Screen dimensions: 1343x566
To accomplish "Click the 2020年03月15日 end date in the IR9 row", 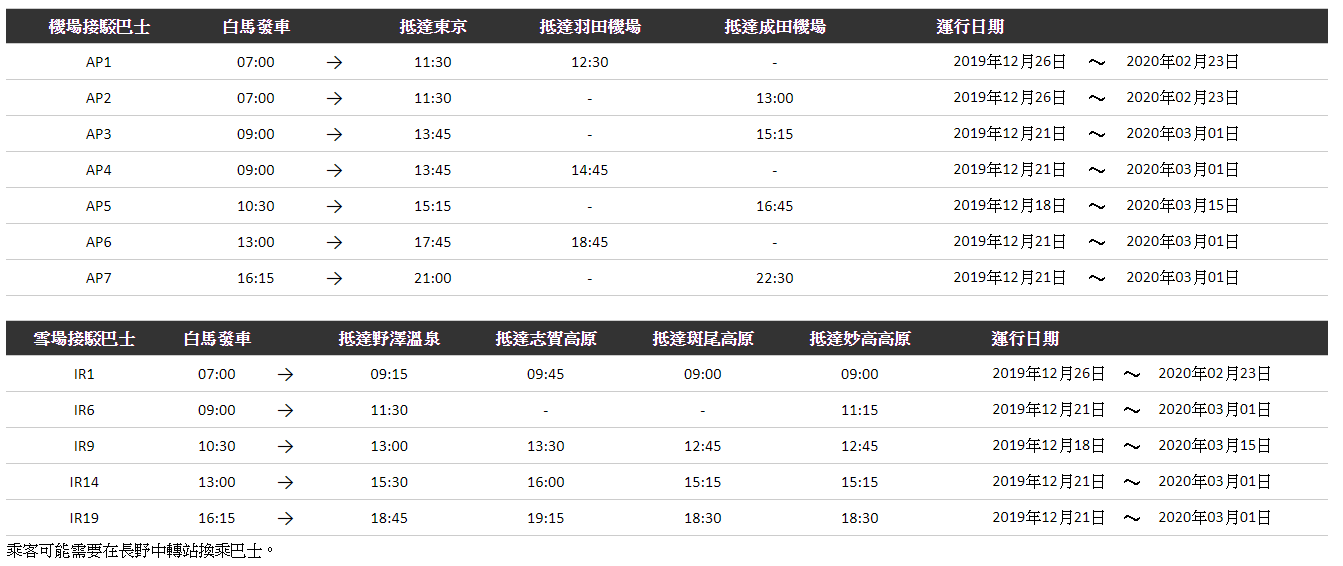I will click(x=1214, y=446).
